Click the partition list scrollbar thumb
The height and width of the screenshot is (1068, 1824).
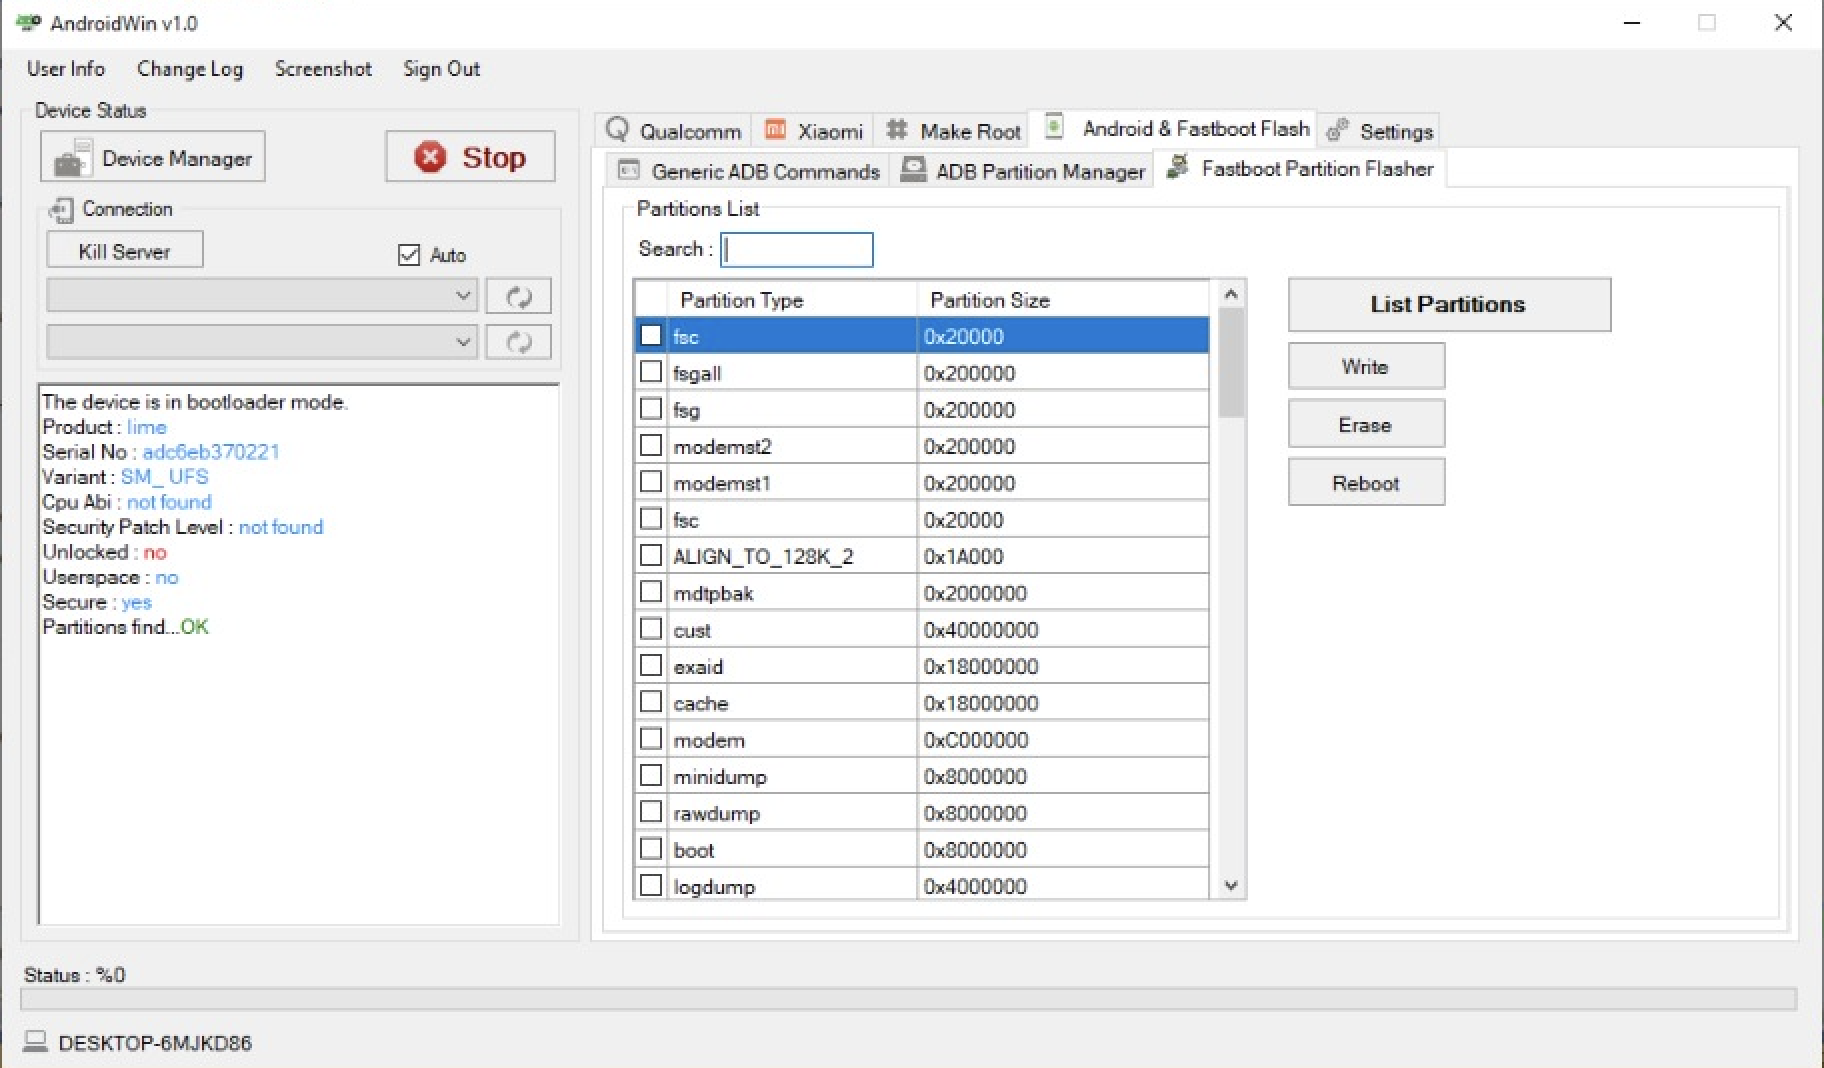[x=1231, y=363]
